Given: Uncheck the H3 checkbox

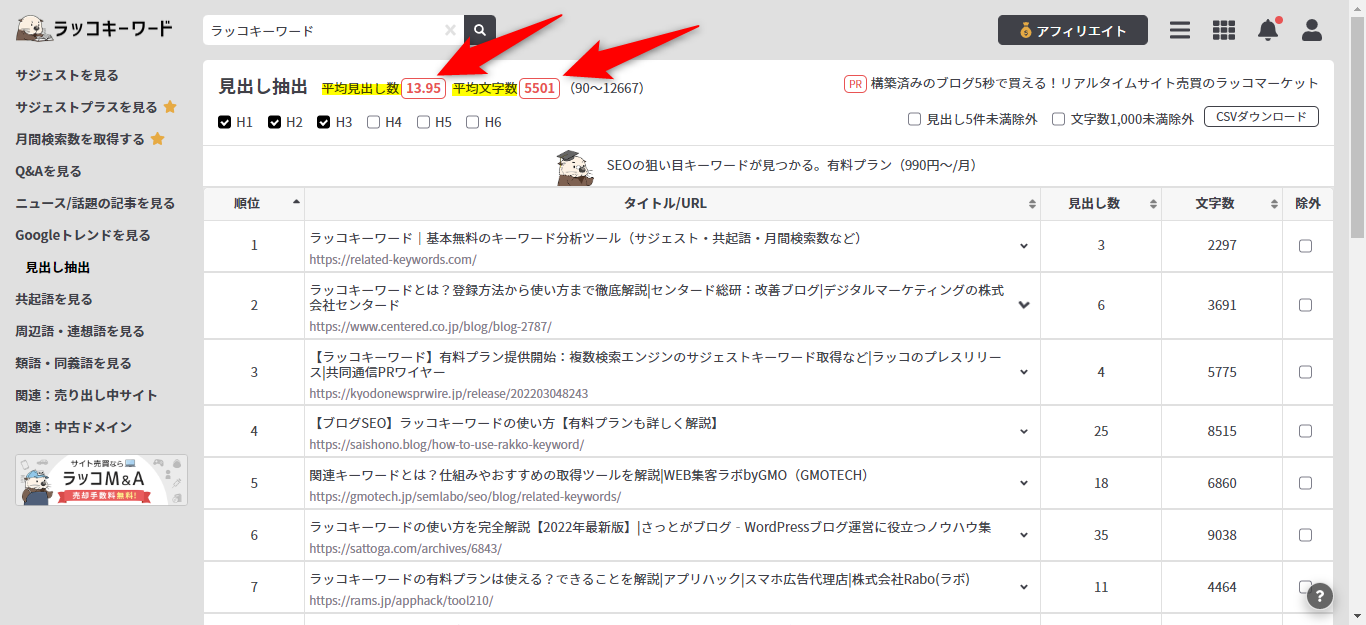Looking at the screenshot, I should pos(324,122).
